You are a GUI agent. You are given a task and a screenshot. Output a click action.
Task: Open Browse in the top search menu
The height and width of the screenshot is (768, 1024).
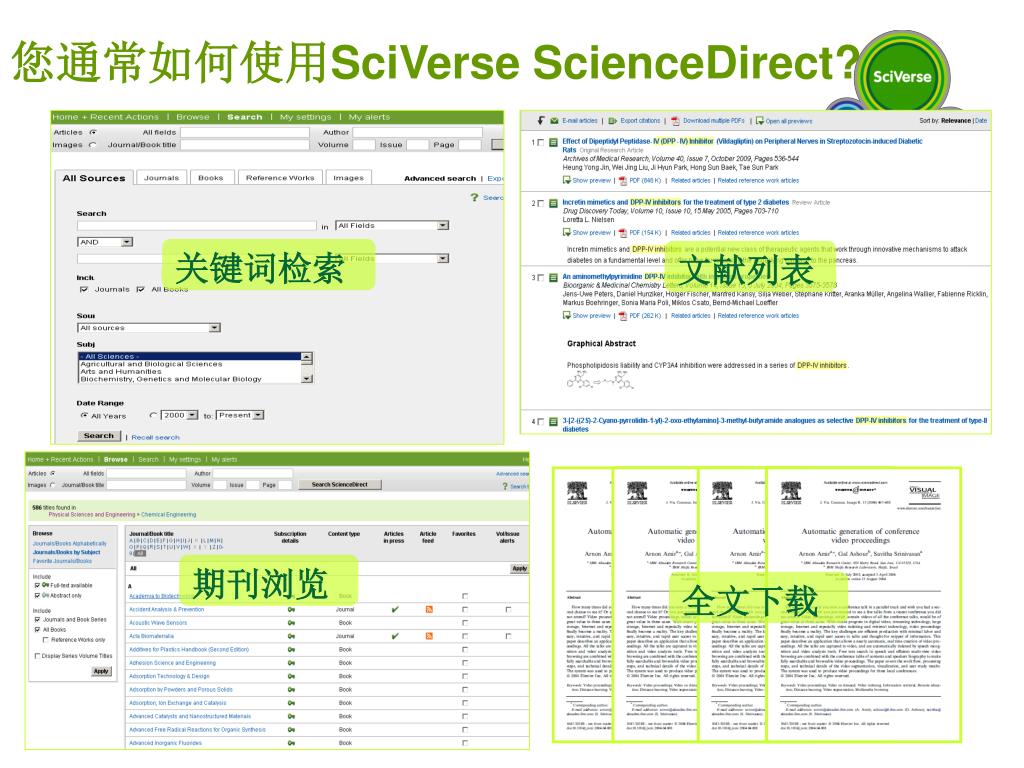coord(193,117)
